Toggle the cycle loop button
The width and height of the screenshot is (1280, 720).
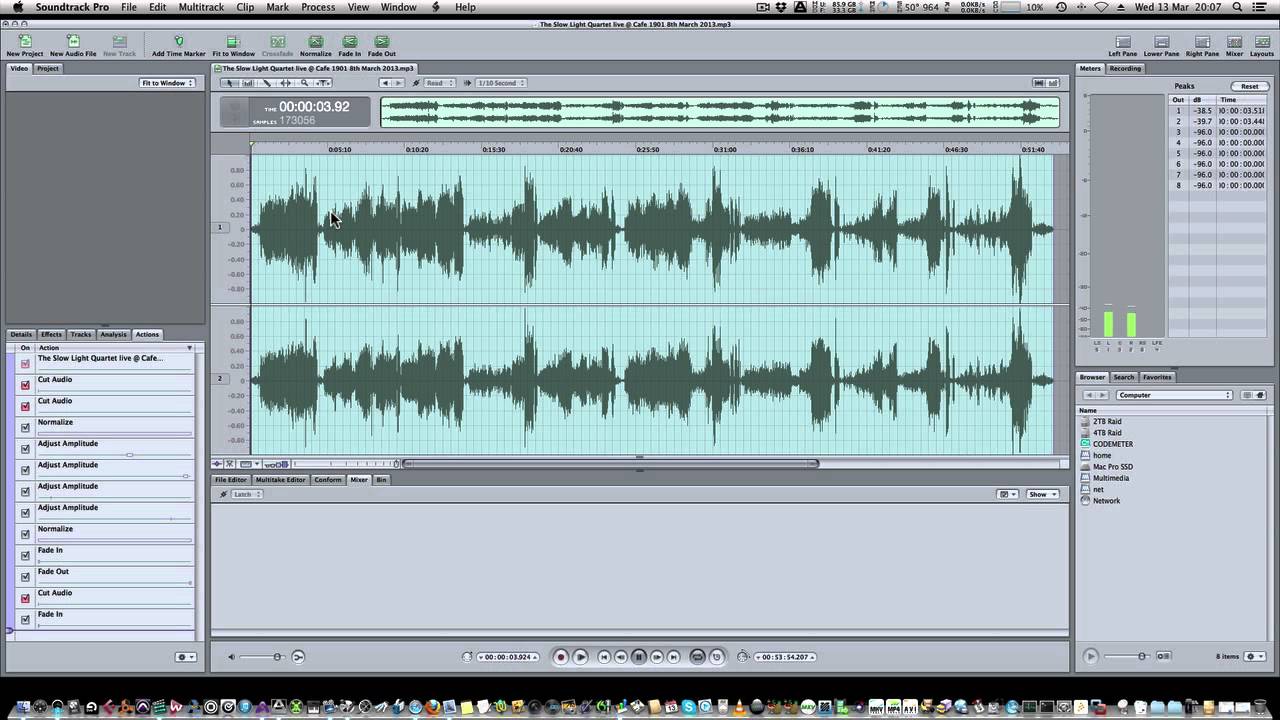pyautogui.click(x=697, y=657)
